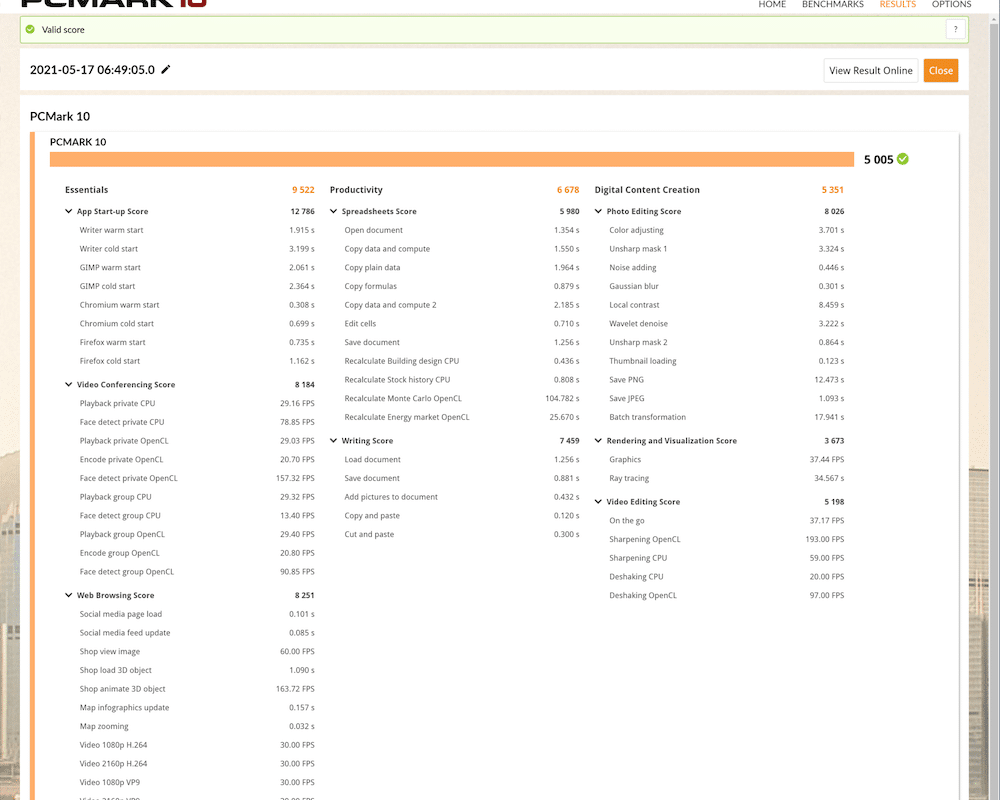Click the PCMark 10 section title
This screenshot has width=1000, height=800.
click(60, 117)
